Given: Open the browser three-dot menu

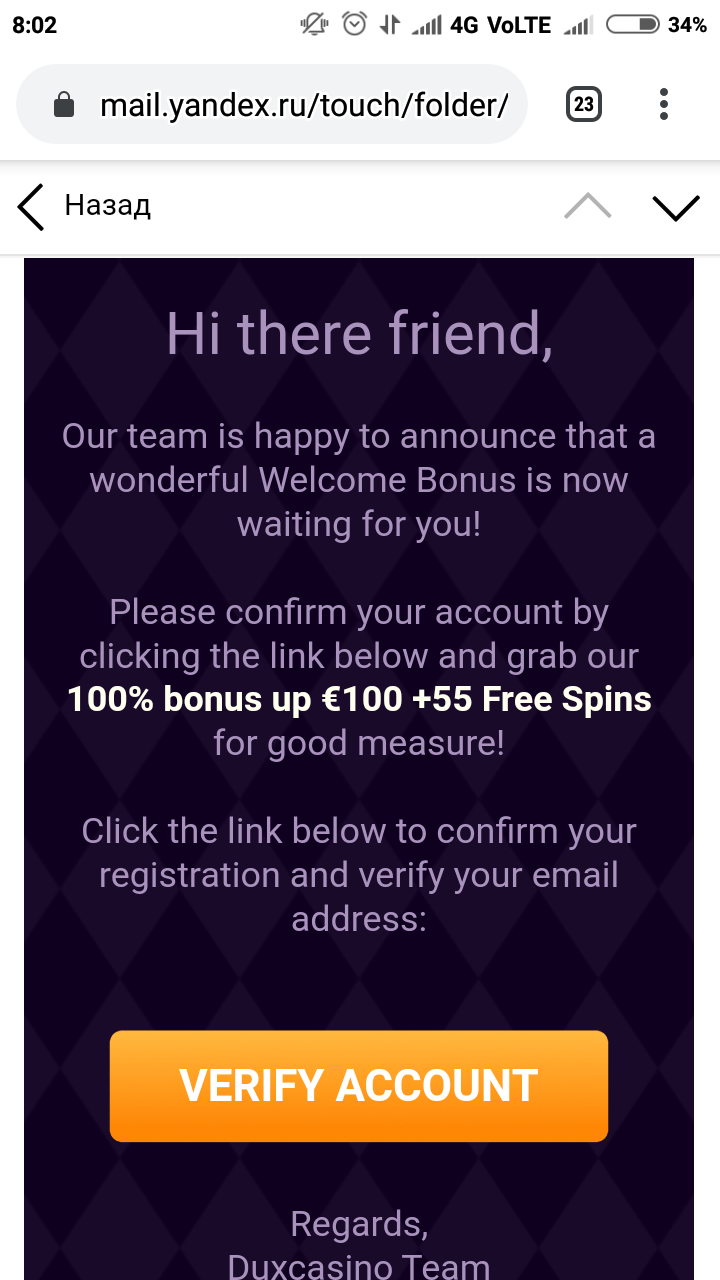Looking at the screenshot, I should pyautogui.click(x=664, y=104).
